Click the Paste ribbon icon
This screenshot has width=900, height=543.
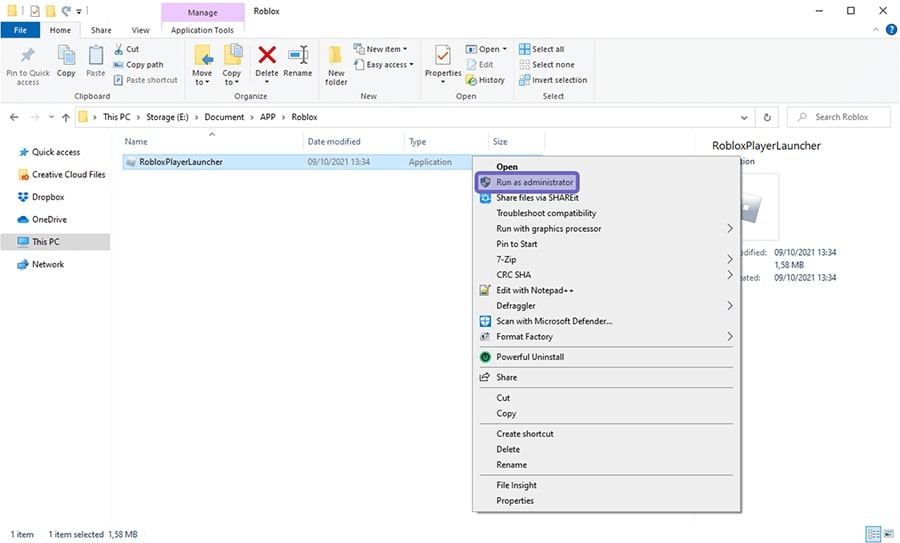click(x=95, y=55)
